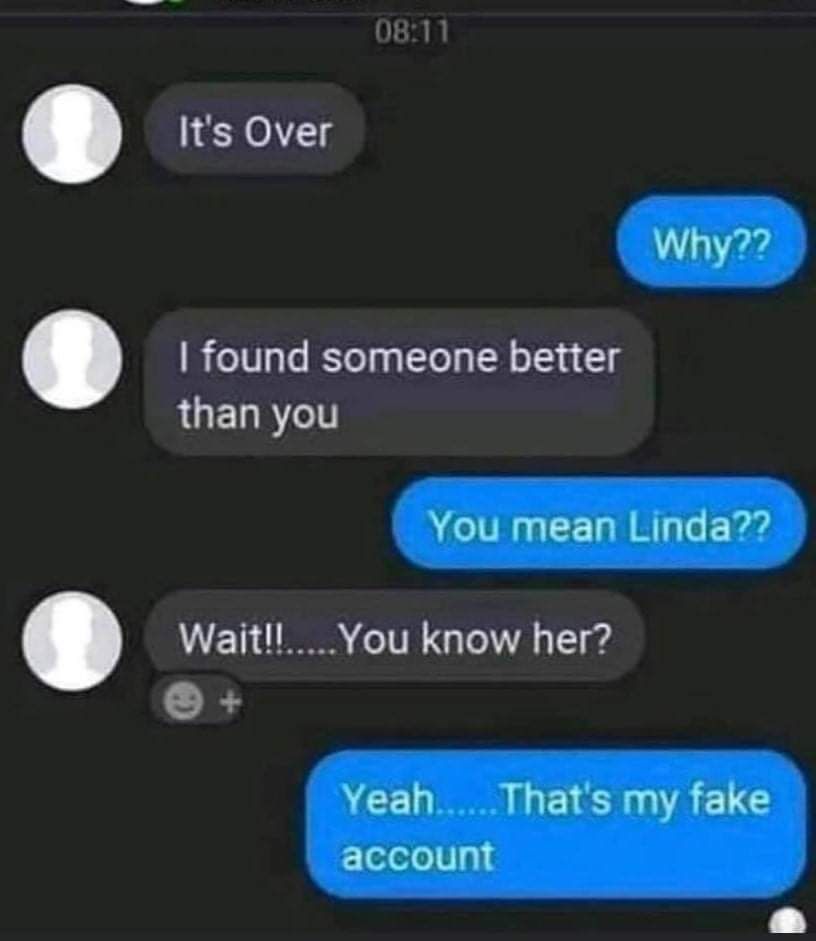Tap the 08:11 timestamp
This screenshot has width=816, height=941.
coord(412,32)
